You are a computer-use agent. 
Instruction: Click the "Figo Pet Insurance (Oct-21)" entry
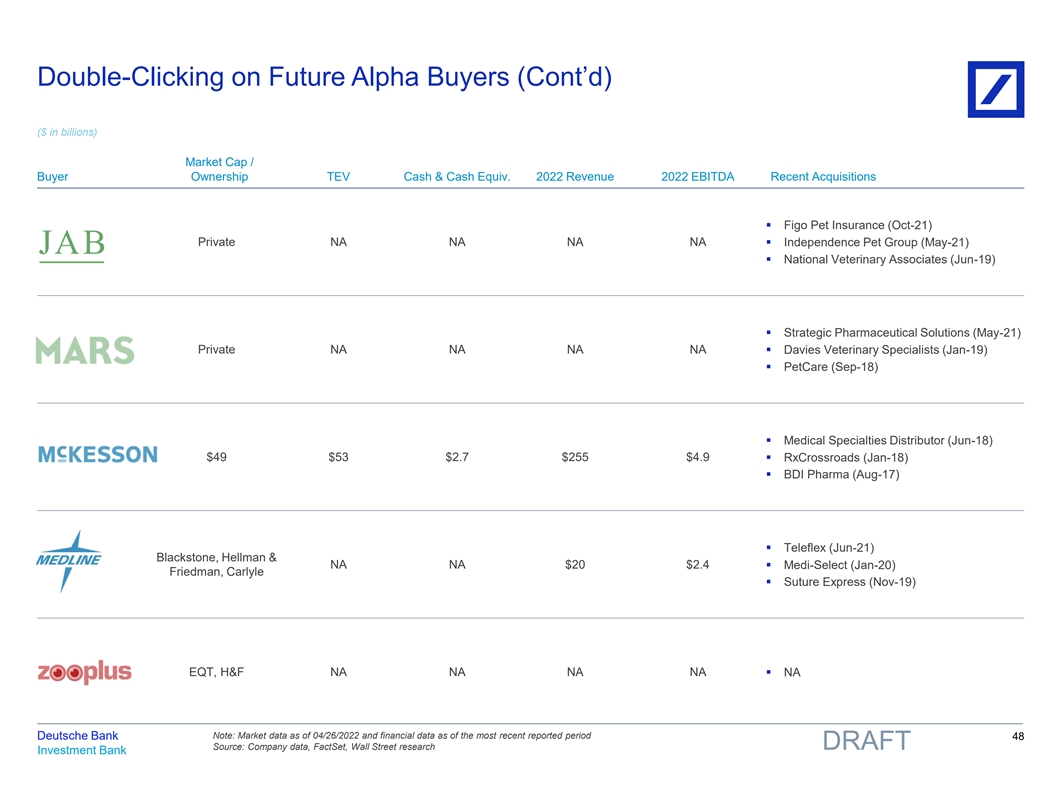pyautogui.click(x=858, y=224)
